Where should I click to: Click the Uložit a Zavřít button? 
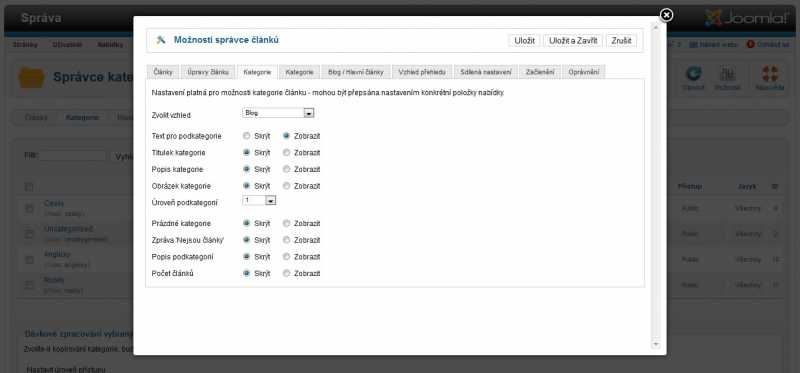tap(573, 40)
